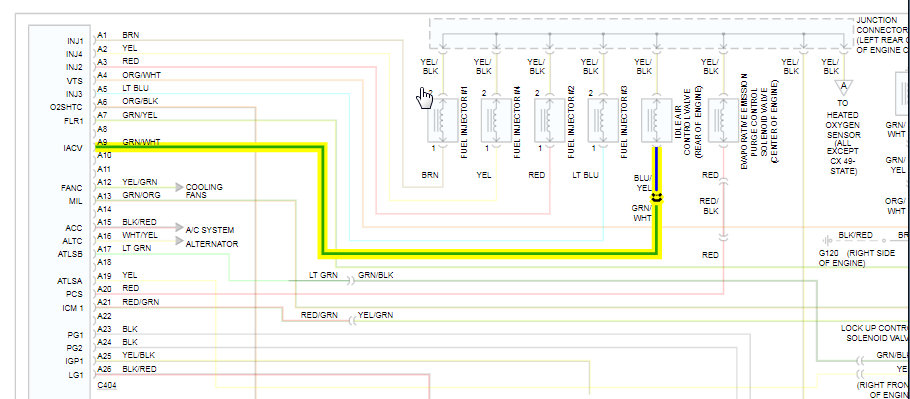The width and height of the screenshot is (910, 399).
Task: Click the arrow pointing to COOLING FANS
Action: 179,187
